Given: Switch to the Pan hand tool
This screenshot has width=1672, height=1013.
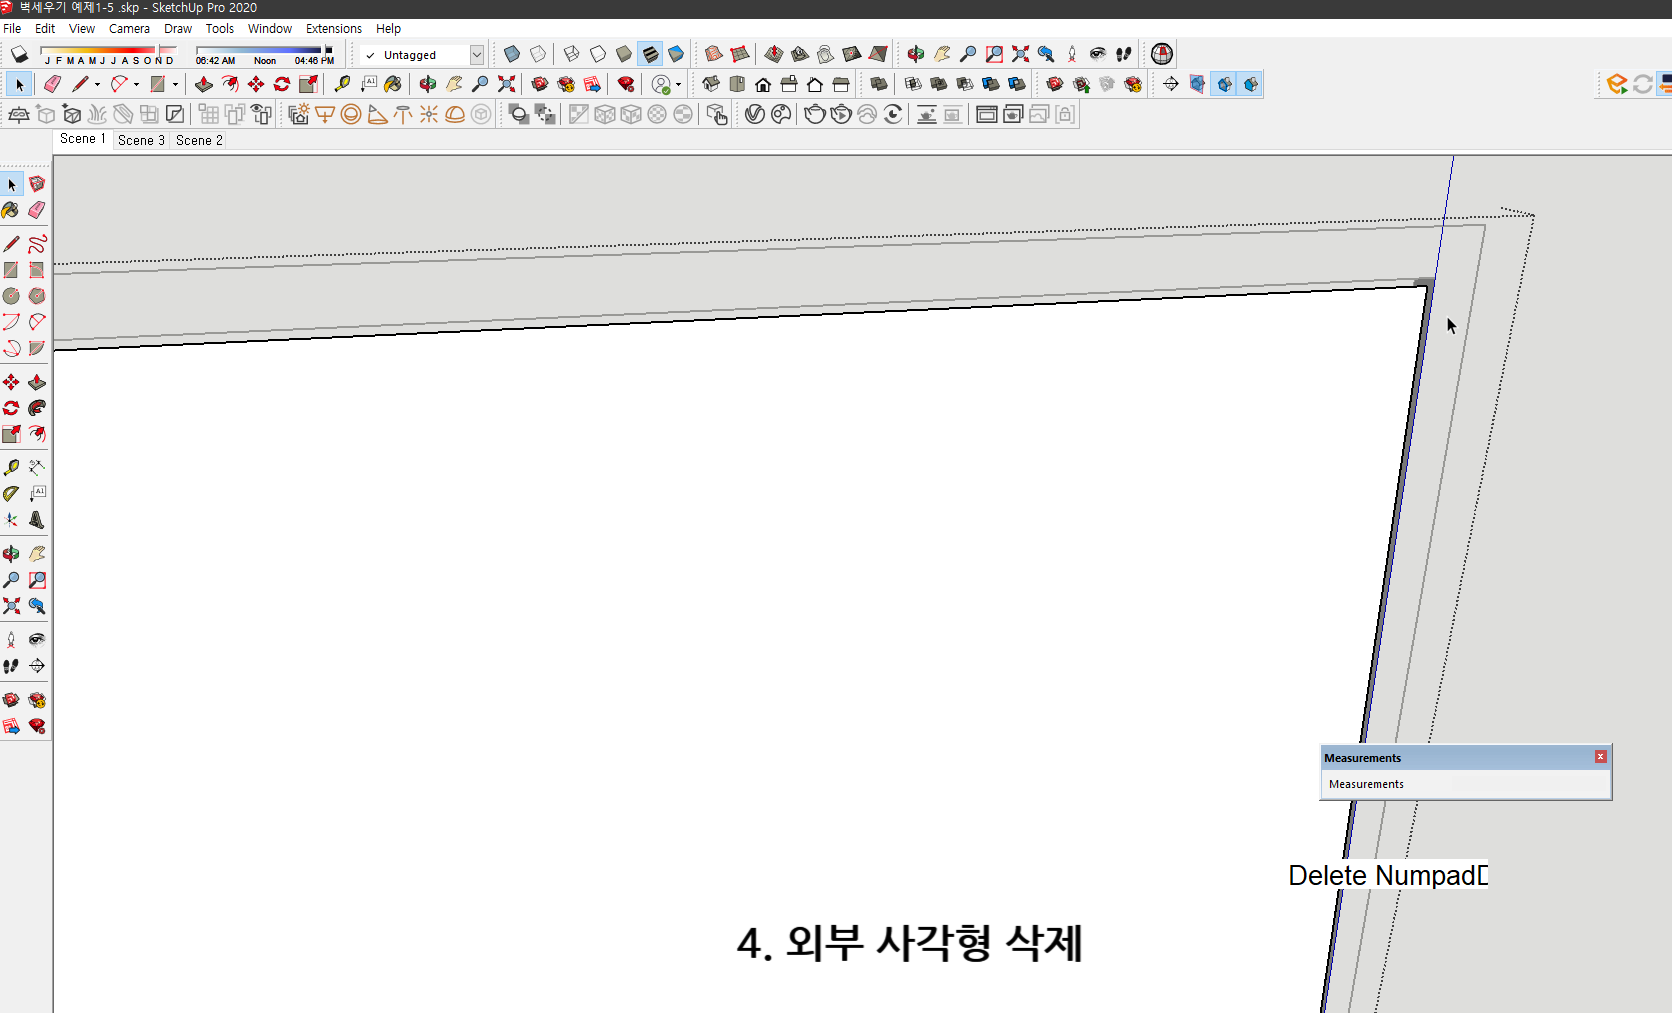Looking at the screenshot, I should (x=454, y=84).
